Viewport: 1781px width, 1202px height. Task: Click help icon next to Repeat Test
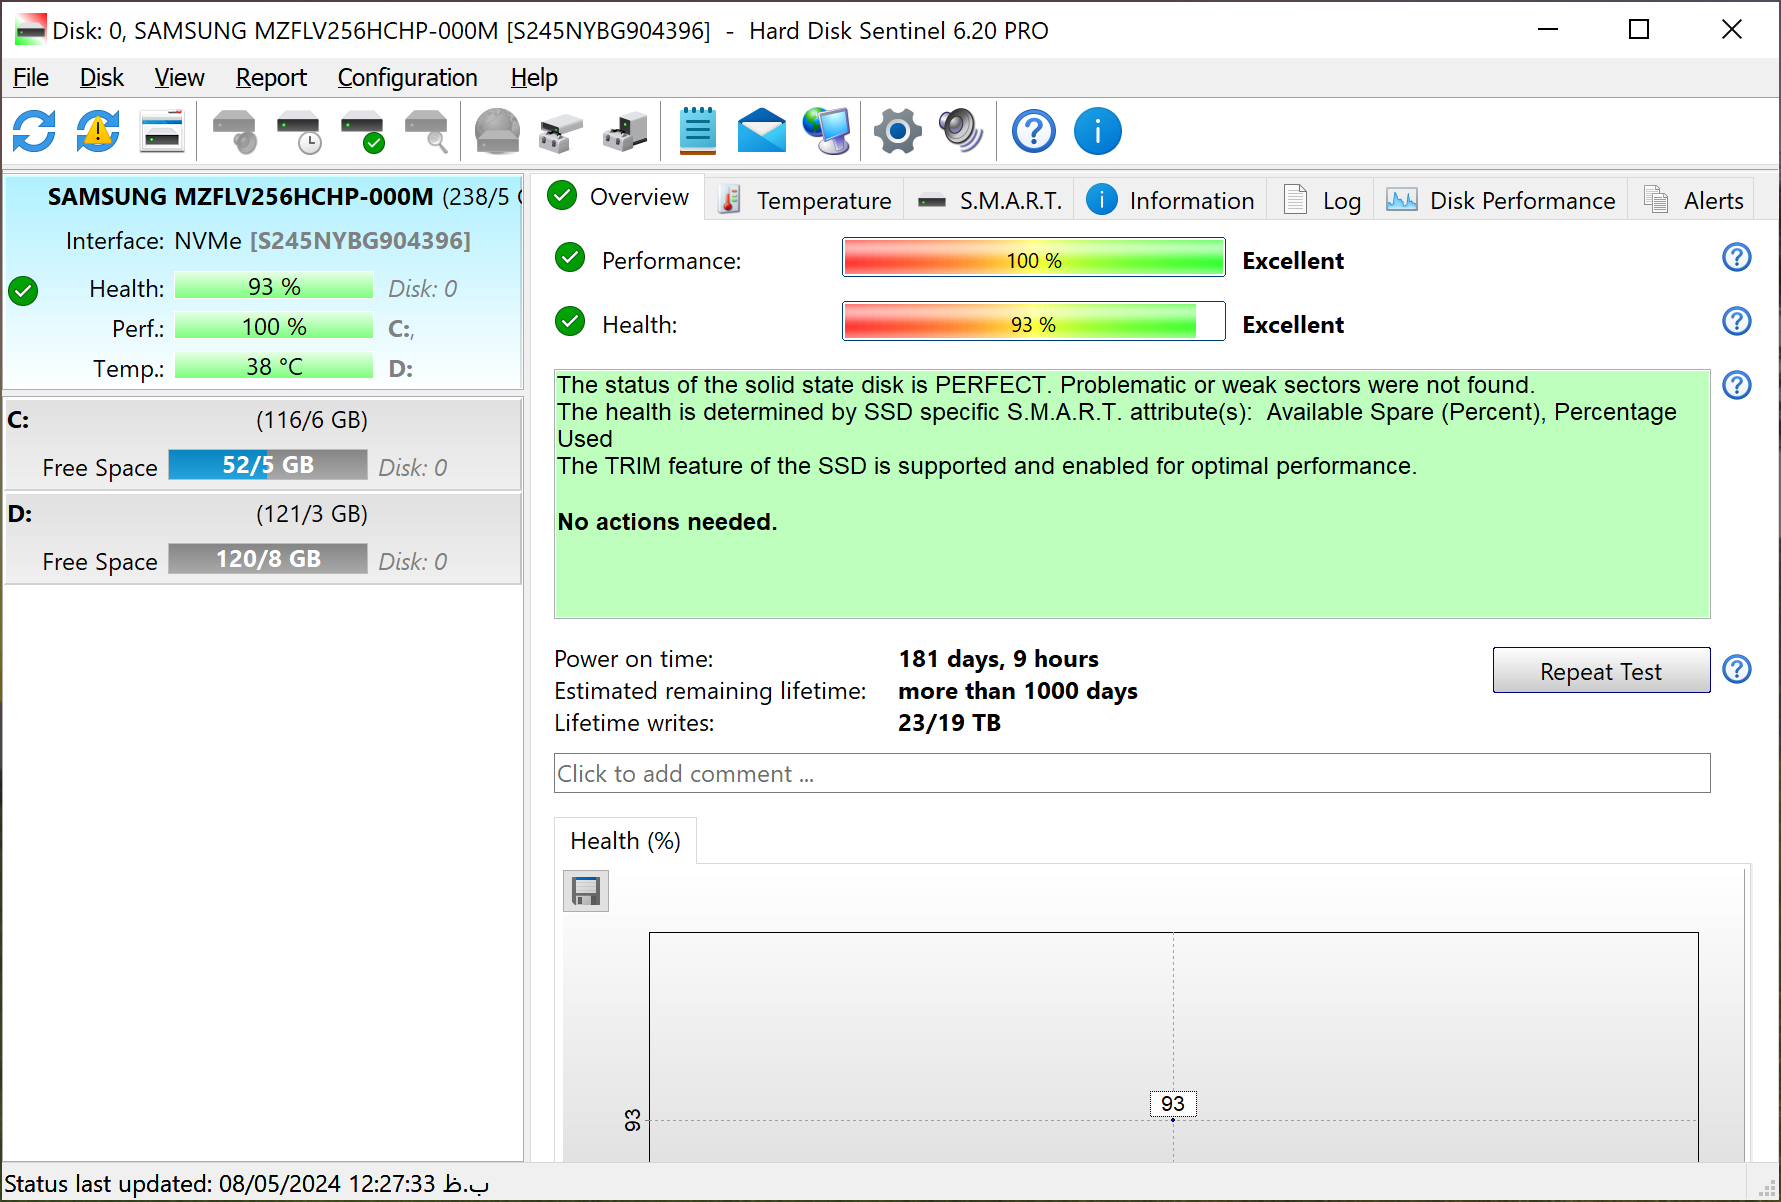click(x=1737, y=669)
